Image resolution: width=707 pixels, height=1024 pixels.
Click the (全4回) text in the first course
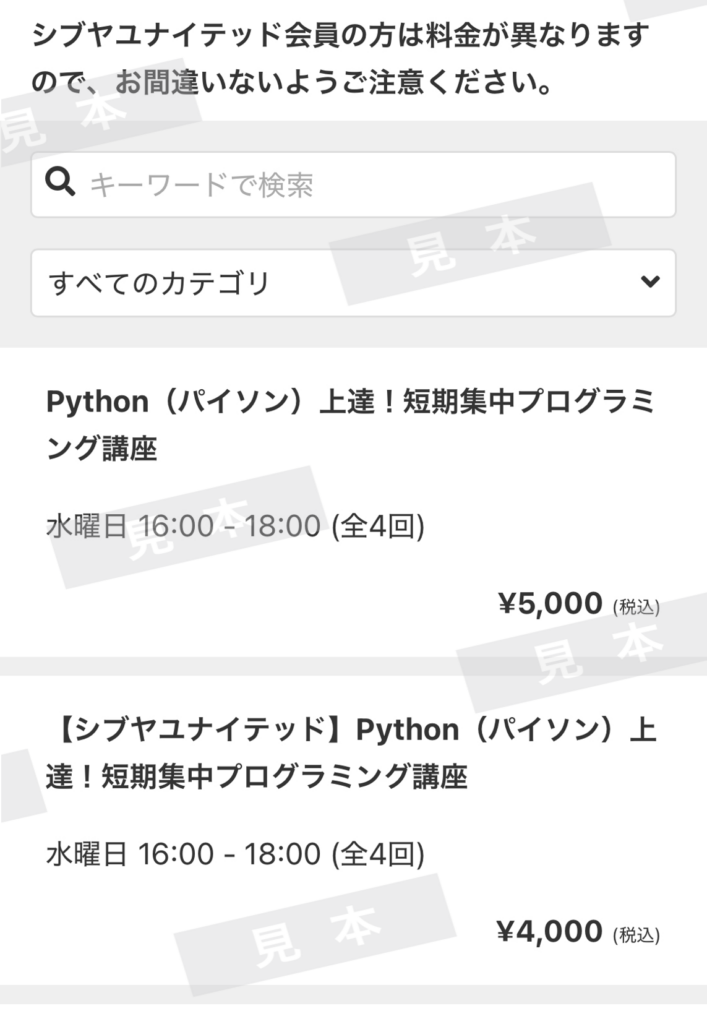point(378,525)
